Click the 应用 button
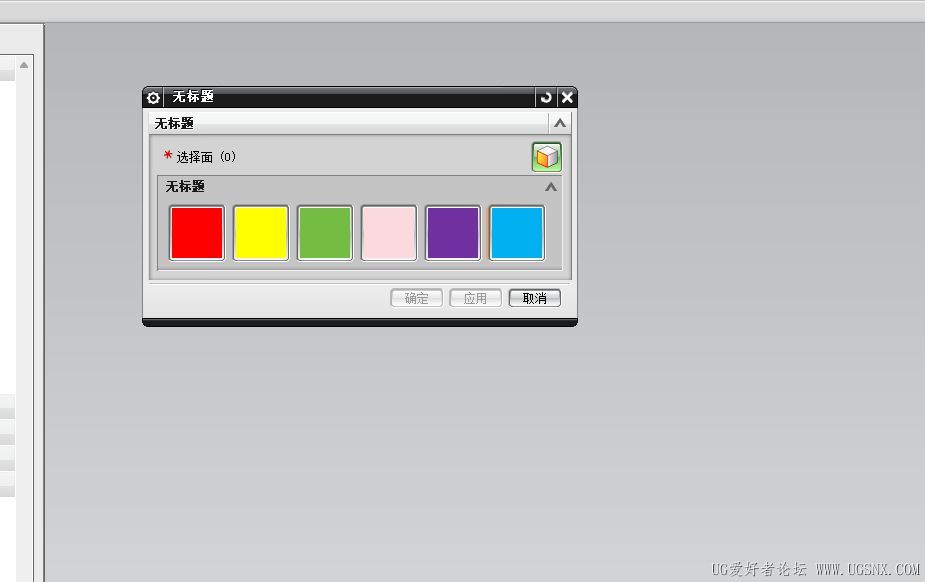Screen dimensions: 925x582 click(475, 298)
